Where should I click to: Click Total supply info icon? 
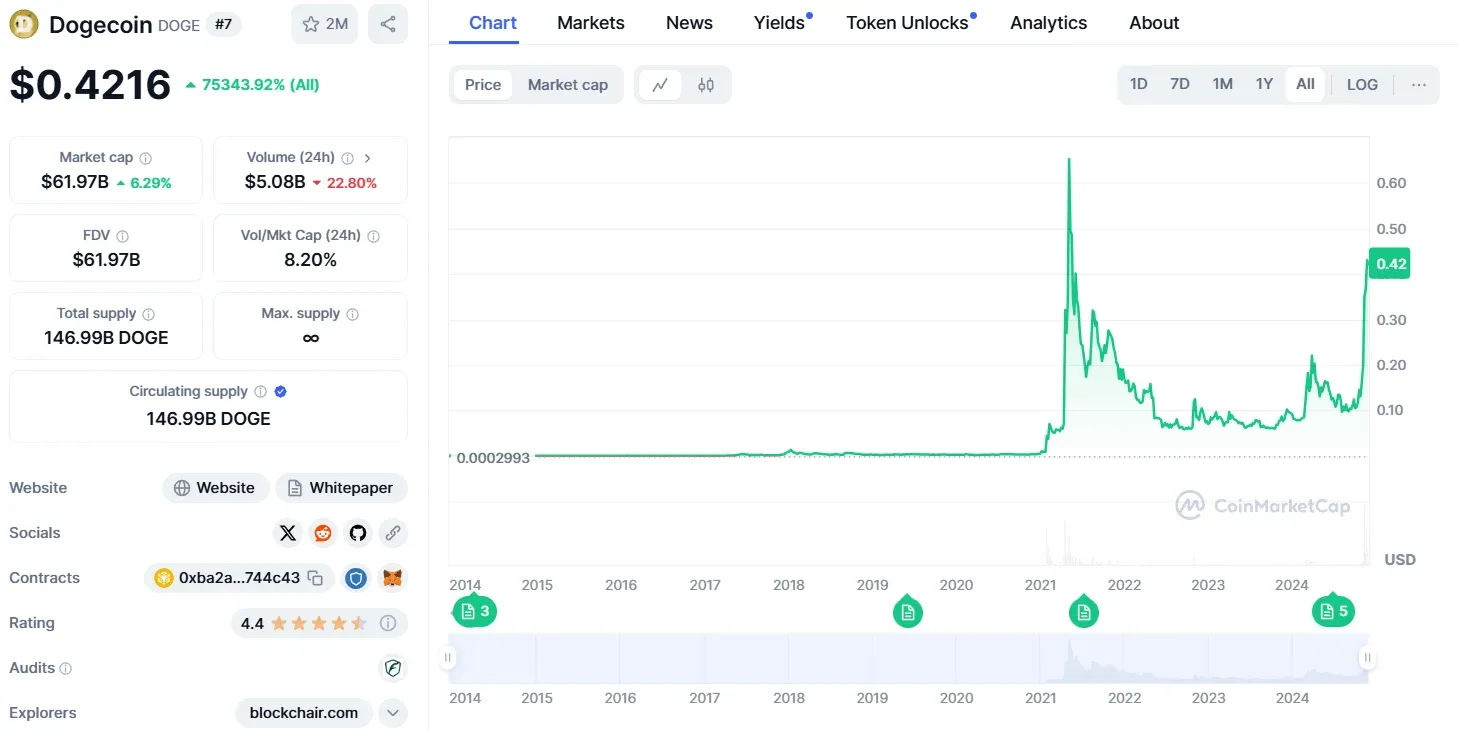(148, 314)
